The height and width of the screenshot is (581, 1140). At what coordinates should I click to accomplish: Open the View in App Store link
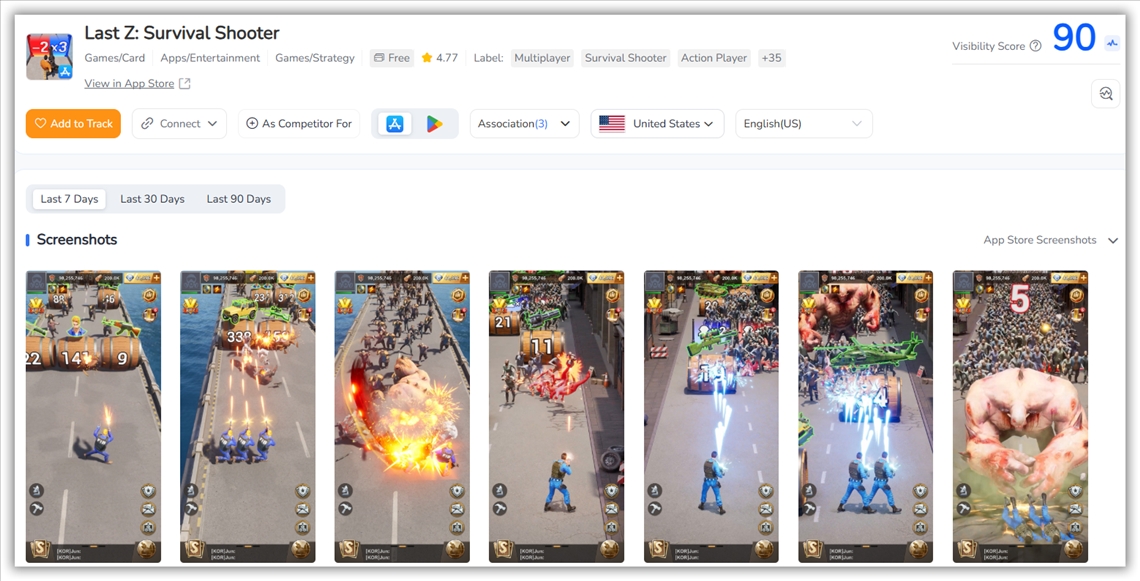[129, 84]
